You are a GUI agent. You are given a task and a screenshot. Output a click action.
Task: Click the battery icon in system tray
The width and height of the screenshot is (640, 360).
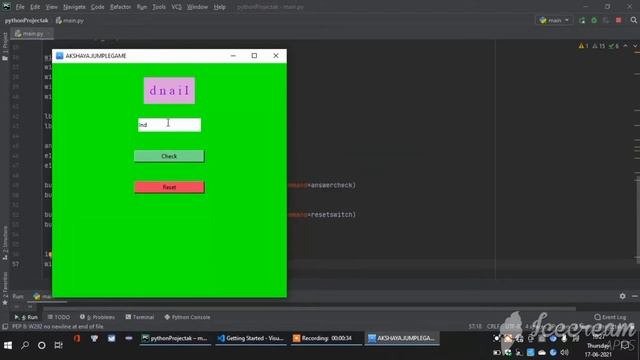point(497,352)
